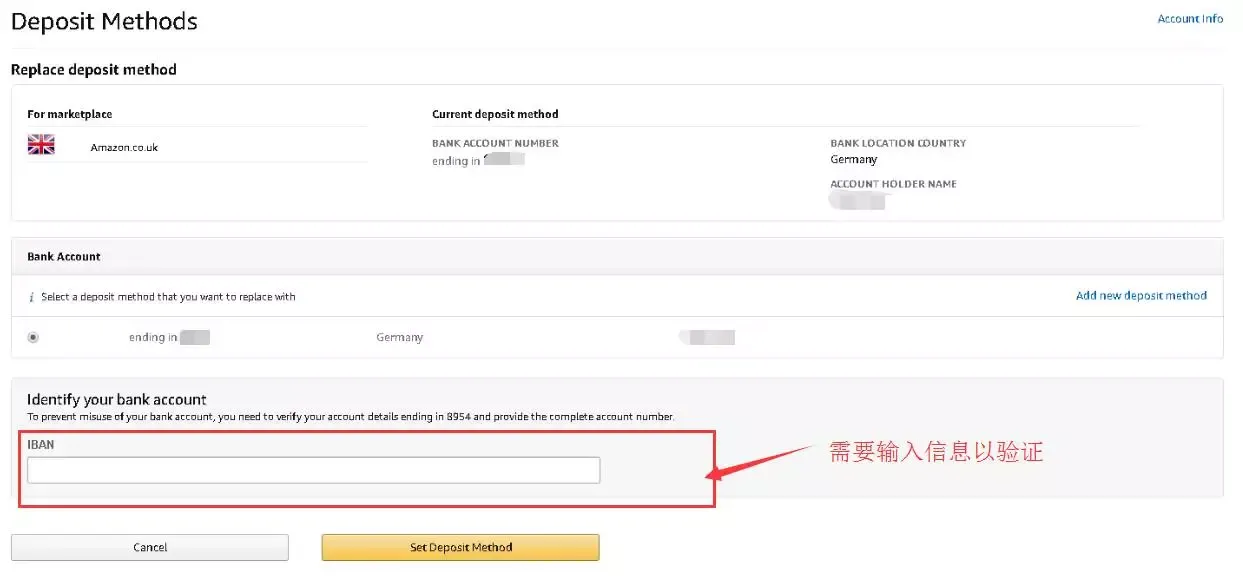Screen dimensions: 1243x587
Task: Click the red Chinese annotation text
Action: click(936, 452)
